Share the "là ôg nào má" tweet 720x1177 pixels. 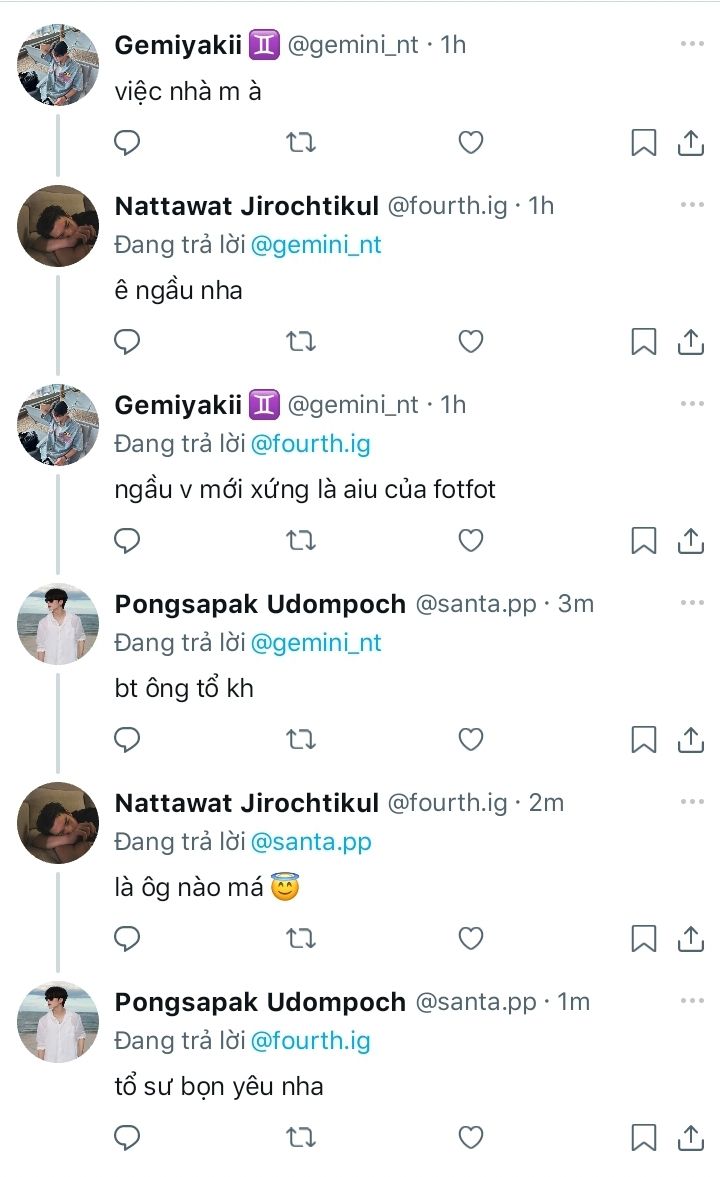tap(691, 939)
